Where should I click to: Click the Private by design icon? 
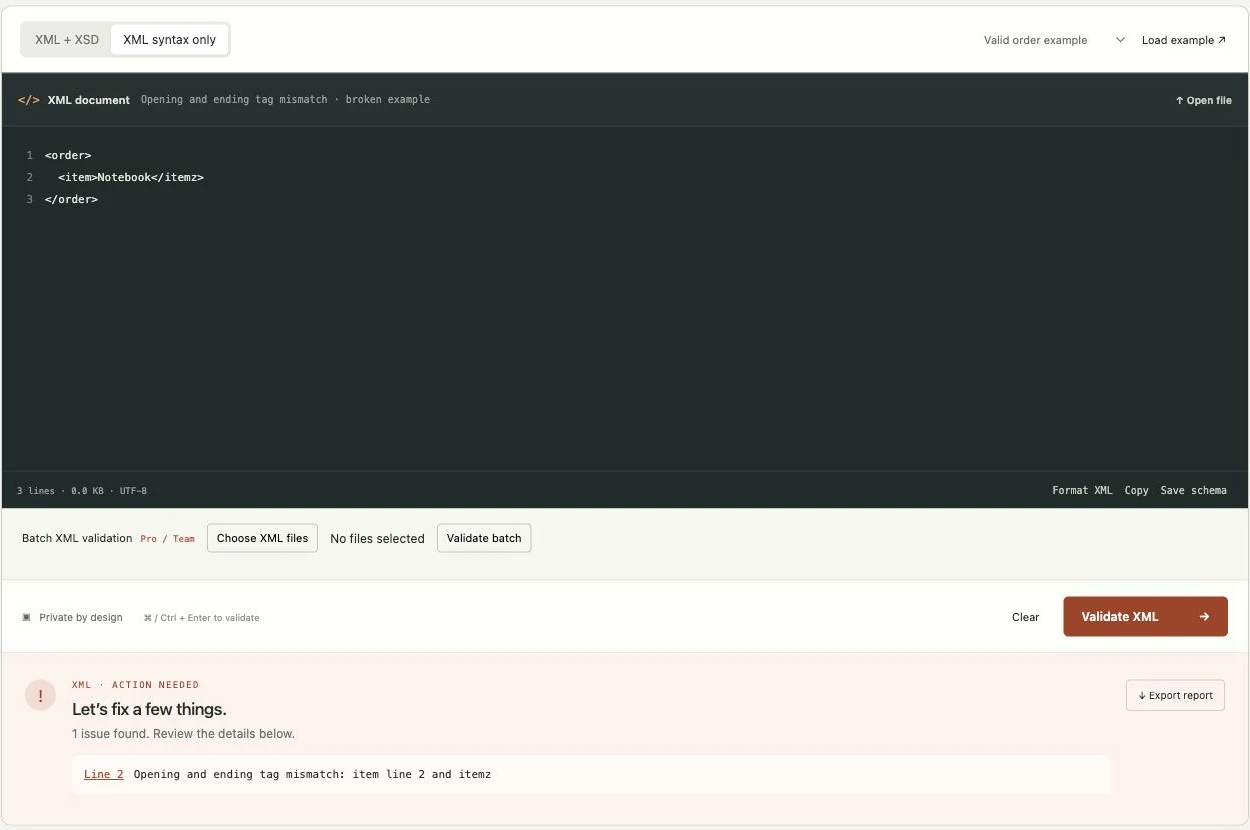coord(27,617)
